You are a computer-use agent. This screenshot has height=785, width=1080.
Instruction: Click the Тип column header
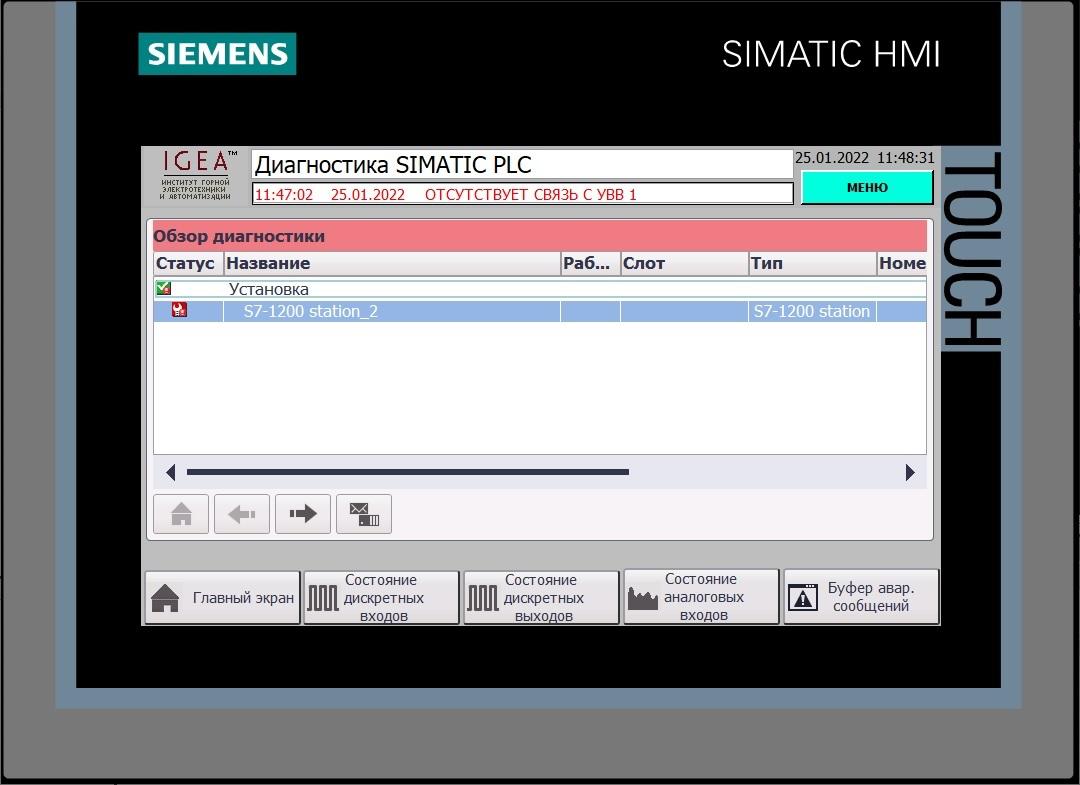coord(813,263)
